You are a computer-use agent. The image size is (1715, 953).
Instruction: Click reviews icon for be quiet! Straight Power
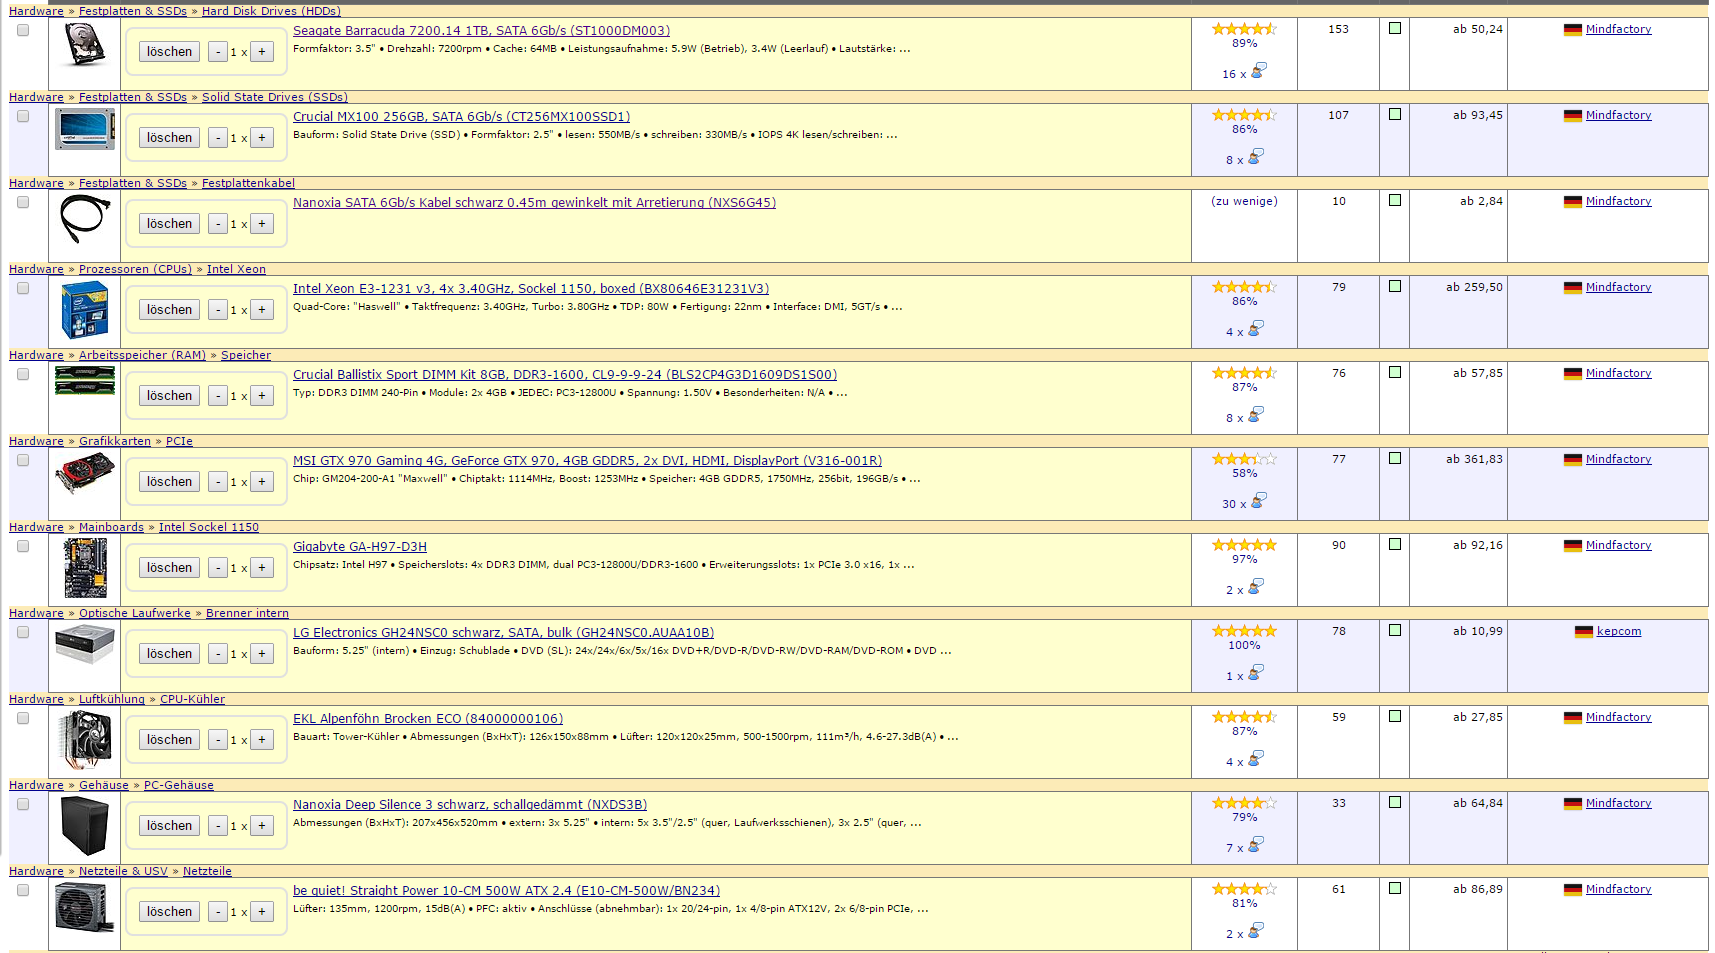tap(1256, 930)
